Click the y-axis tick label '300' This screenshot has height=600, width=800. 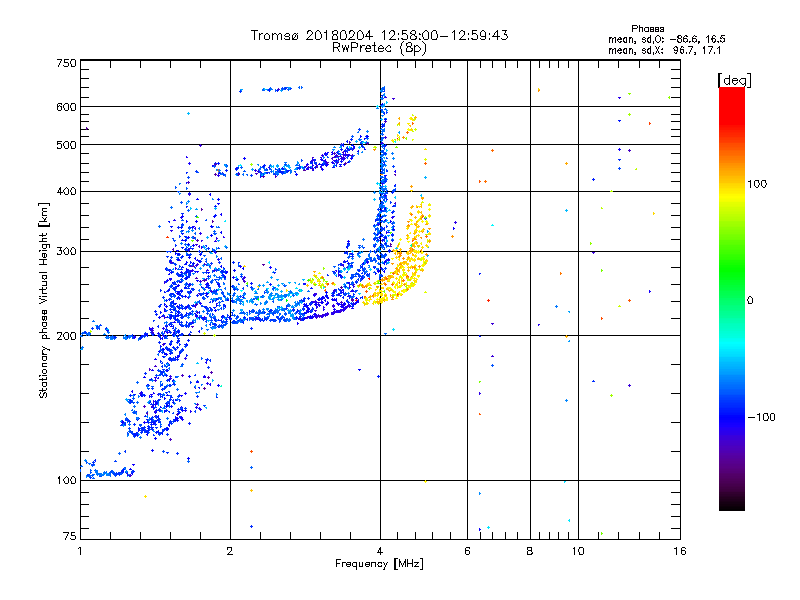coord(66,252)
